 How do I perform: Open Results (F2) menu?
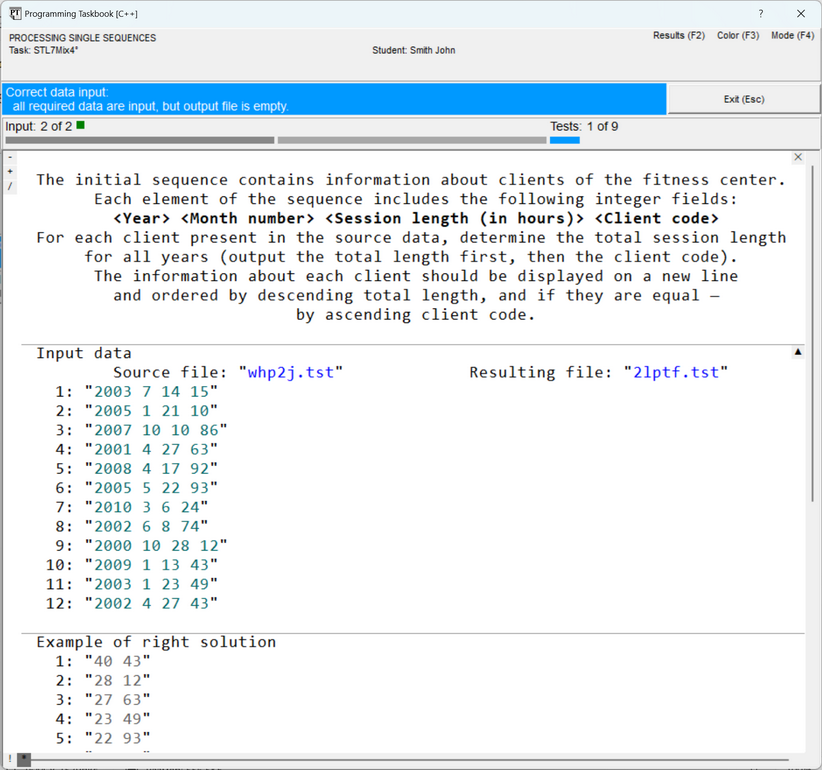click(x=678, y=35)
